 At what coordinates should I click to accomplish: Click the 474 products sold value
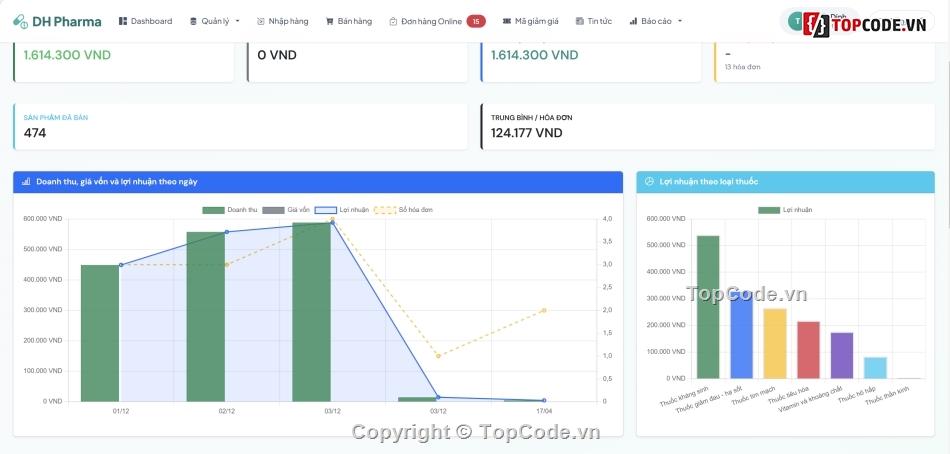(x=35, y=133)
